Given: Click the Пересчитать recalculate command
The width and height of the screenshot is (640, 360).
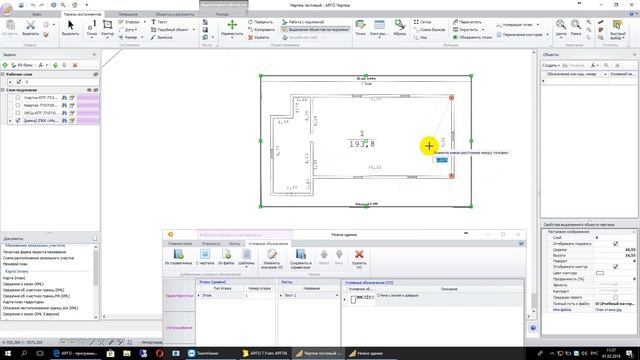Looking at the screenshot, I should tap(467, 22).
